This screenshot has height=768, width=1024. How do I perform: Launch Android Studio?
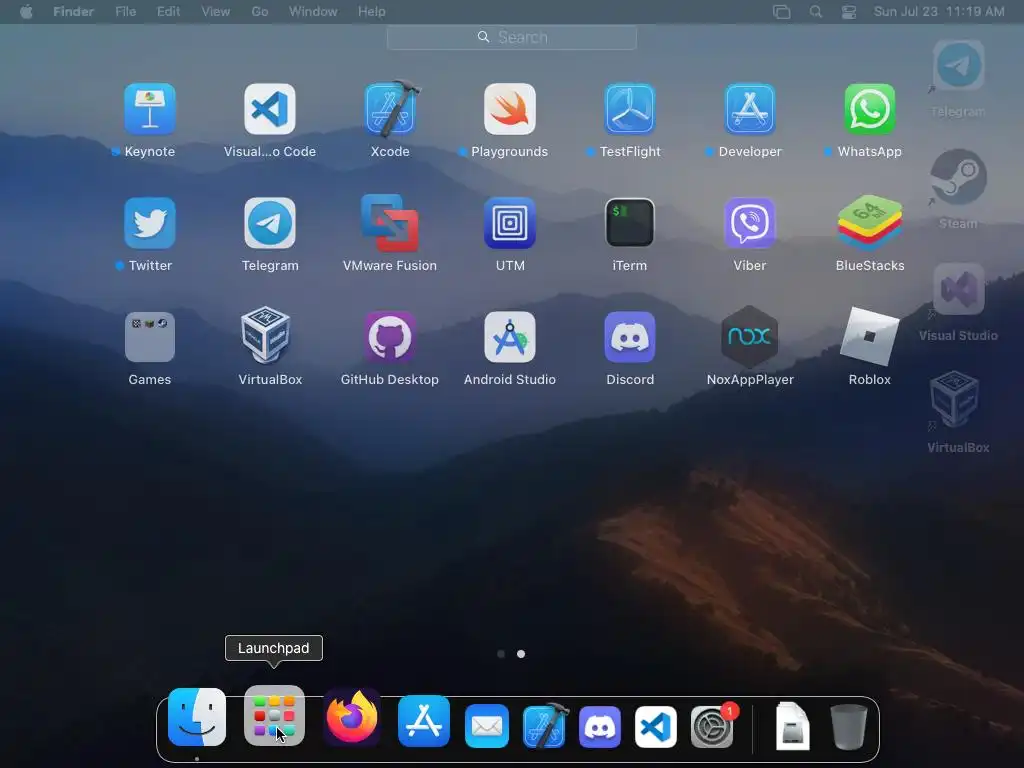(510, 337)
